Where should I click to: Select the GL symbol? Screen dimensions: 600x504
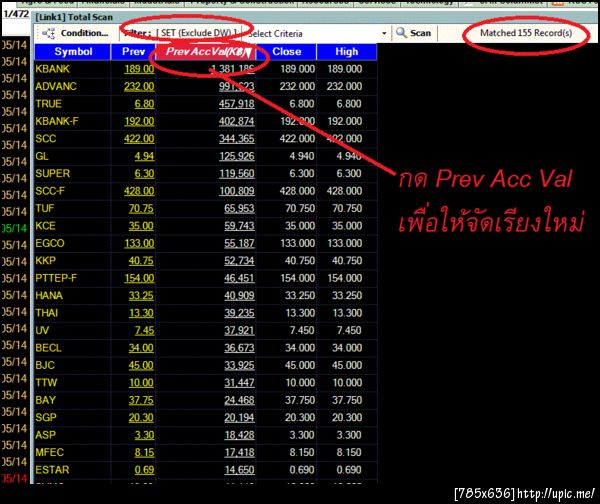[42, 156]
